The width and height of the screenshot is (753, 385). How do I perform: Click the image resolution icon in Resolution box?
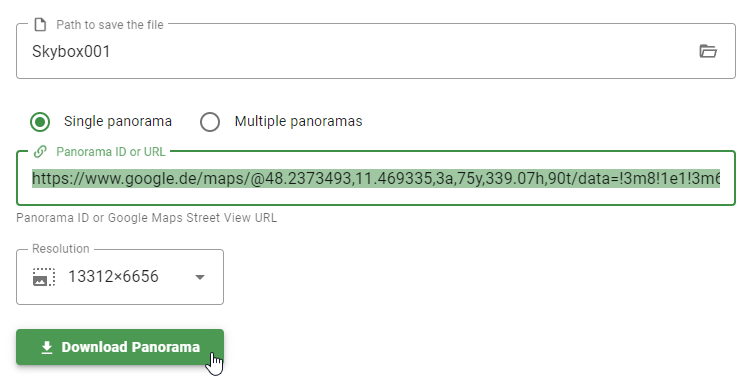tap(44, 277)
